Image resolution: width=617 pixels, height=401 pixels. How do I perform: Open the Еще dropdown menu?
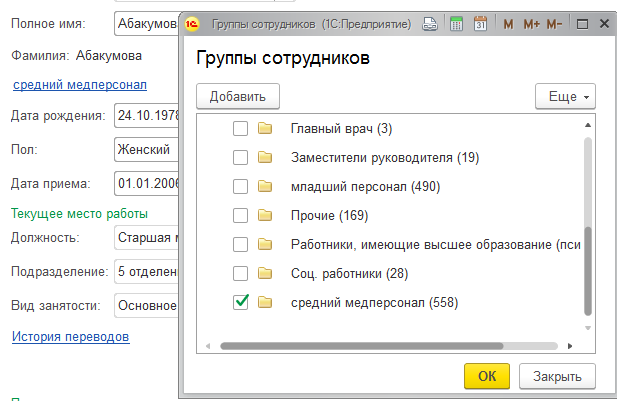pos(566,96)
